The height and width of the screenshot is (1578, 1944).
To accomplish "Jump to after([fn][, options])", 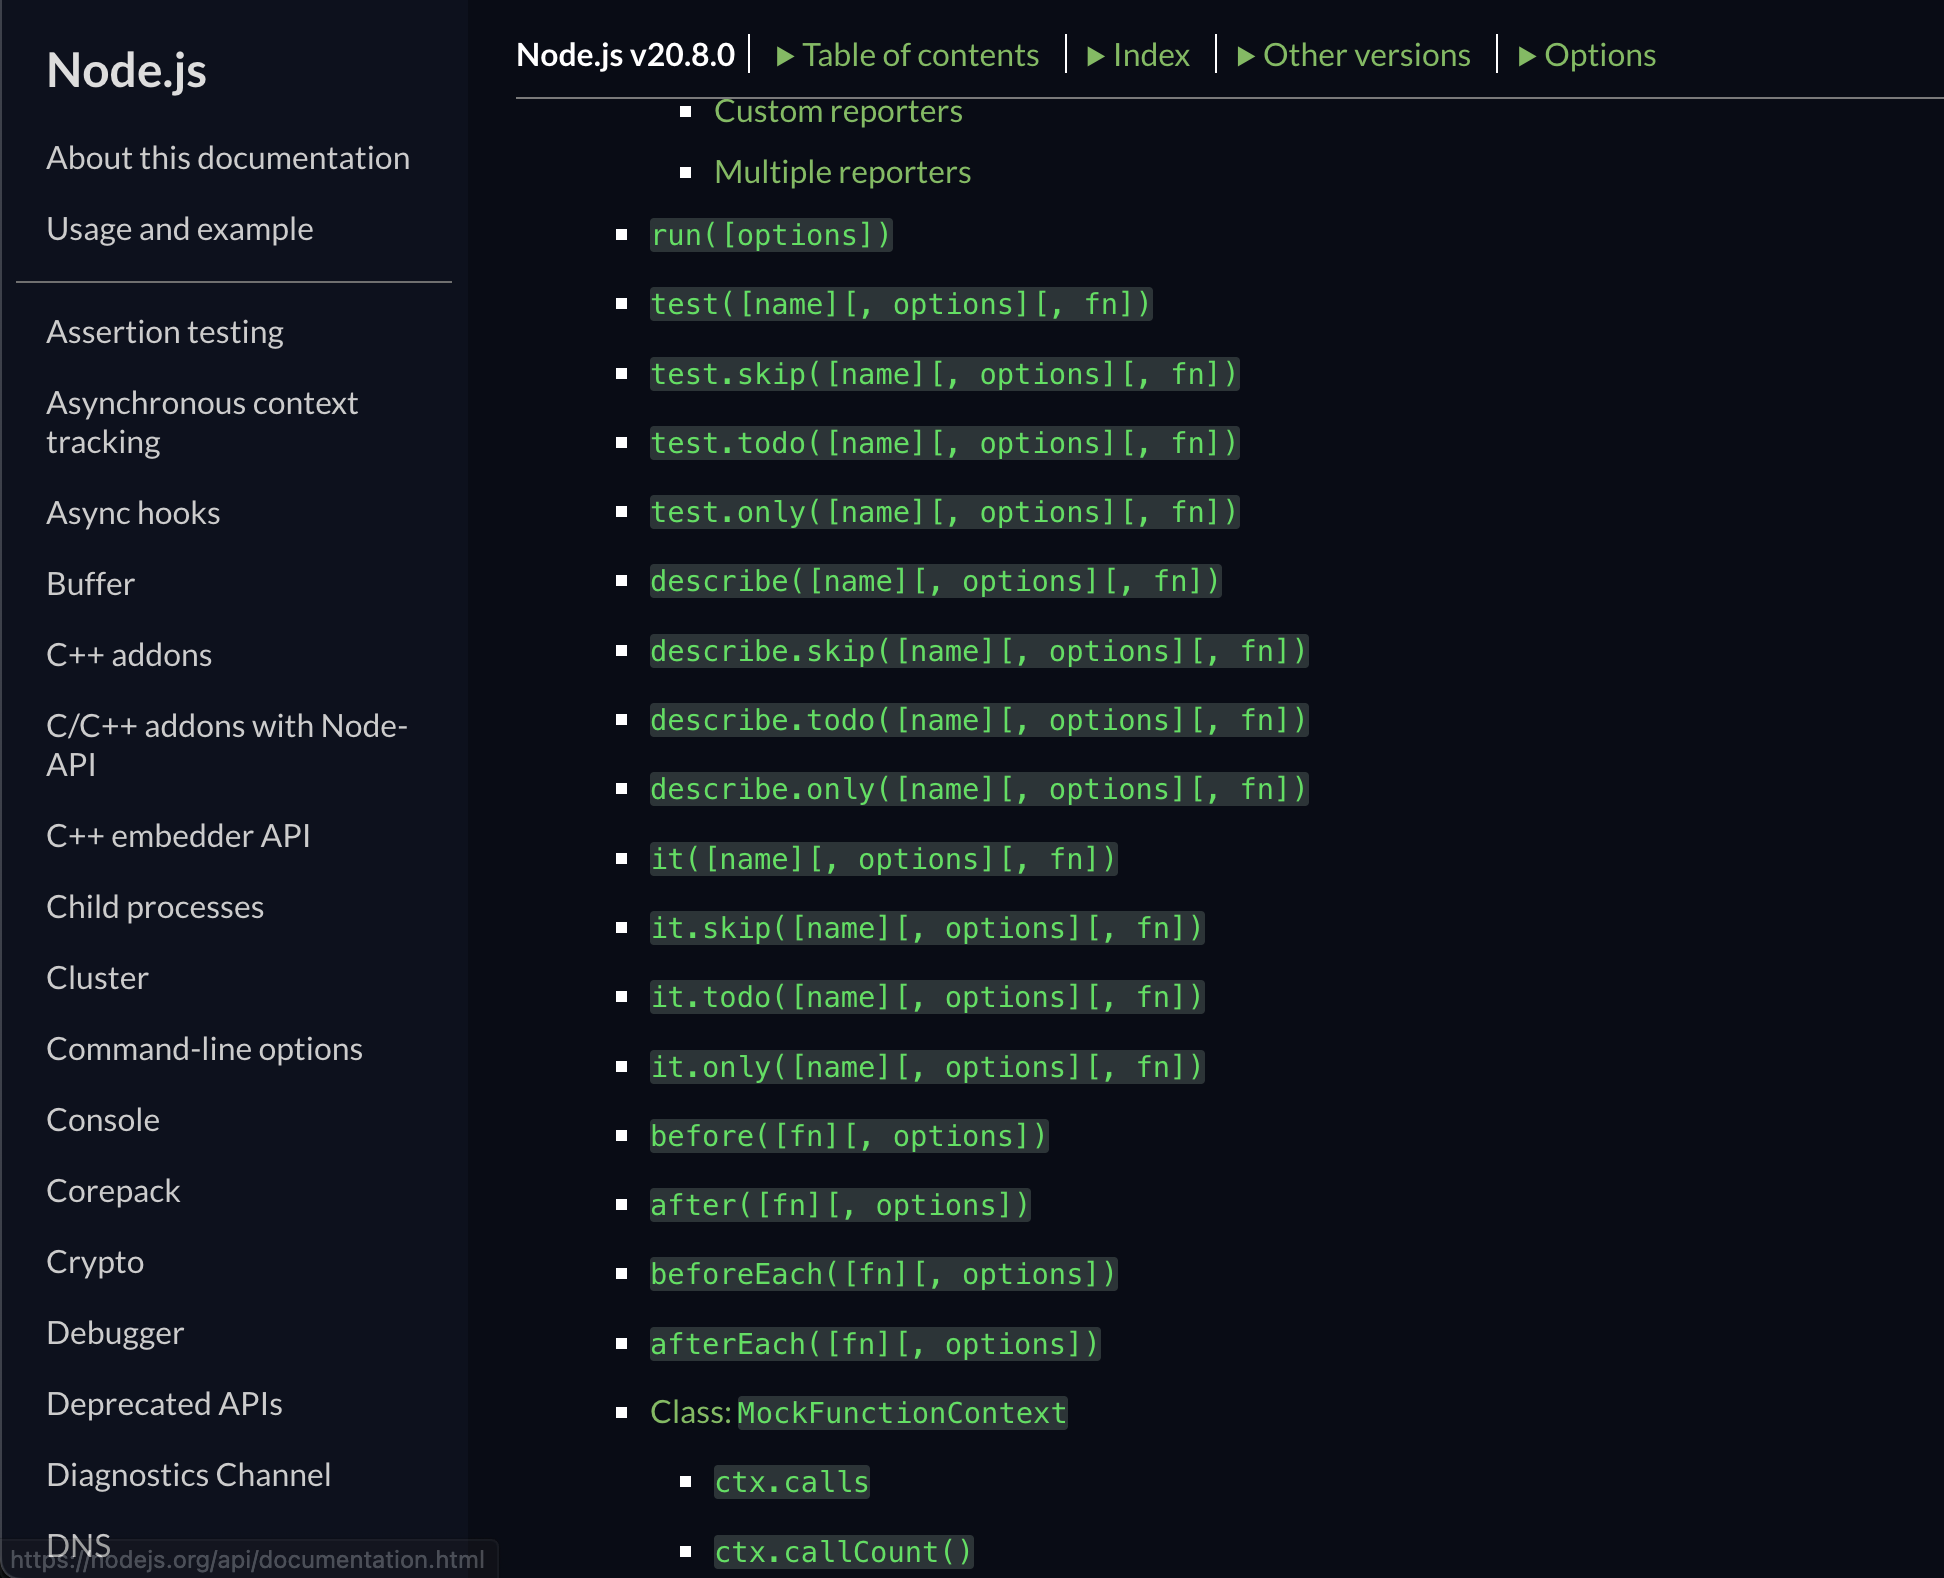I will [x=840, y=1205].
